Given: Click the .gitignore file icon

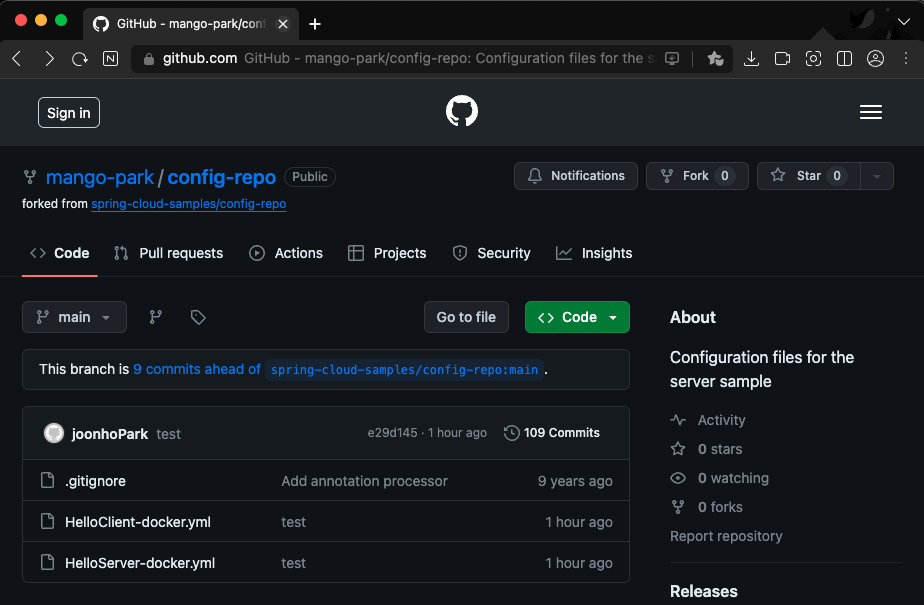Looking at the screenshot, I should [x=47, y=480].
